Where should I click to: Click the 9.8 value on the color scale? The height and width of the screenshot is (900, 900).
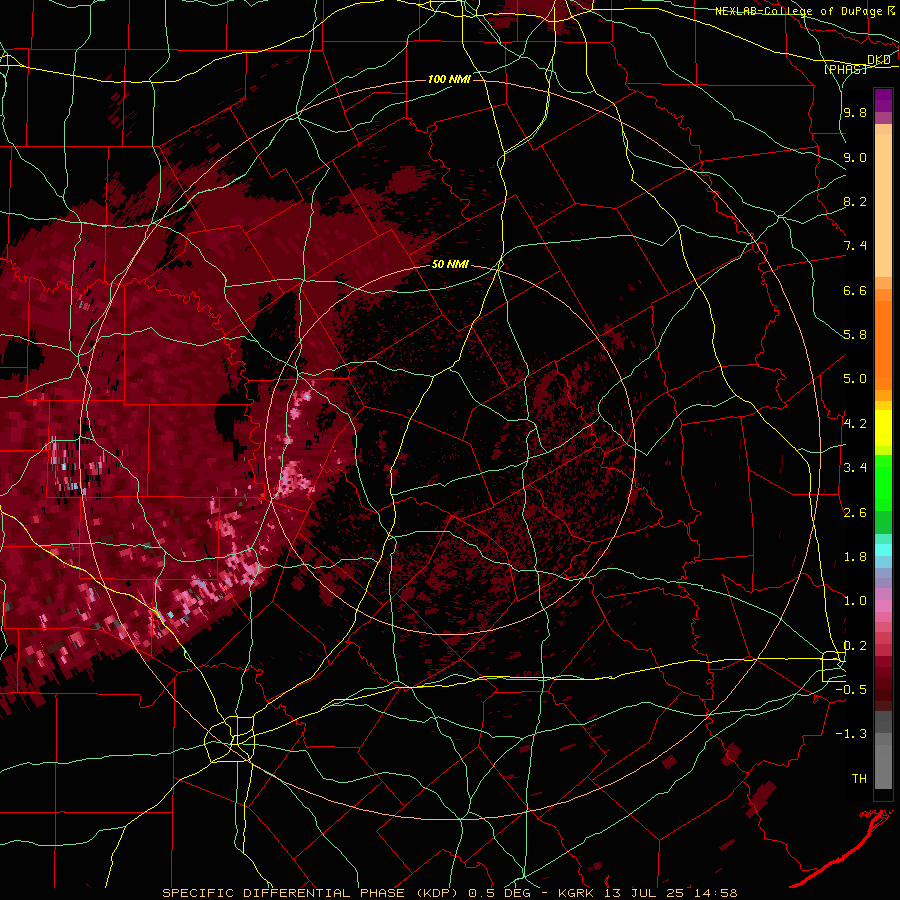pyautogui.click(x=855, y=112)
